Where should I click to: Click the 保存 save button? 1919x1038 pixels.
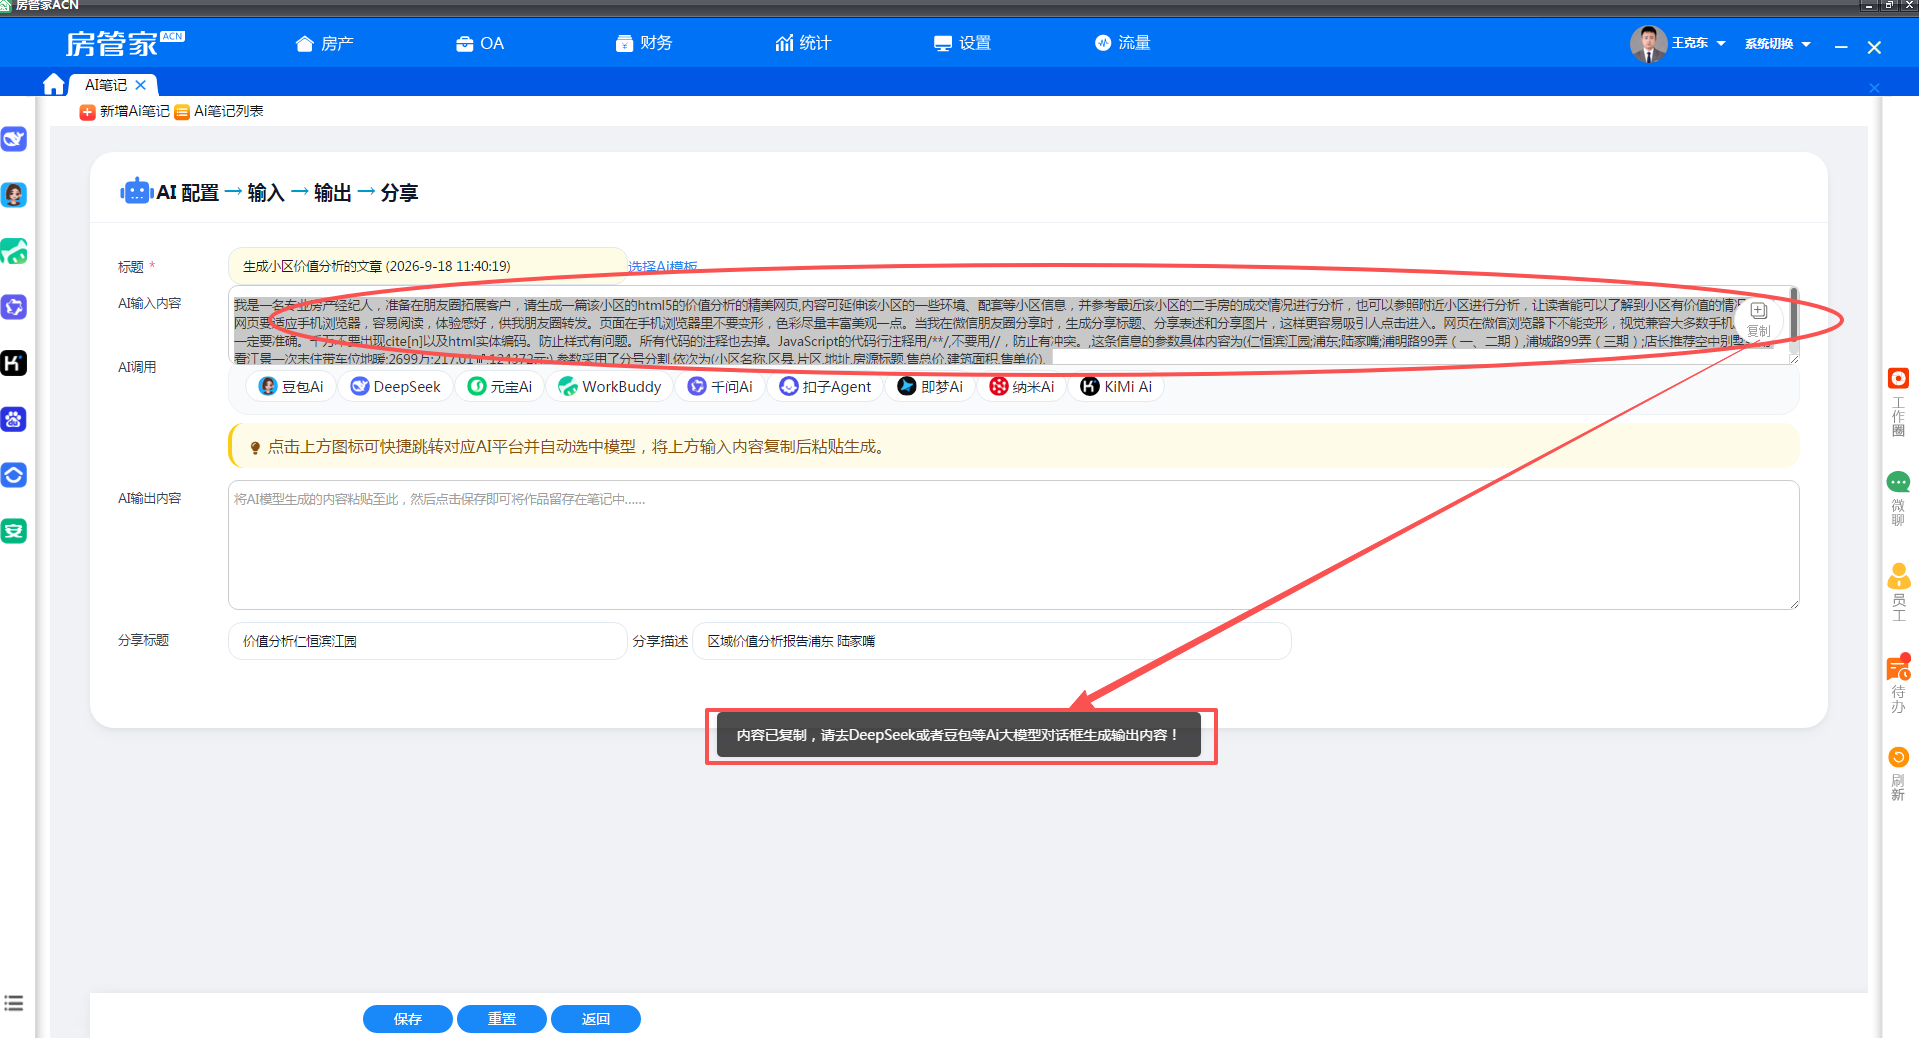[408, 1019]
